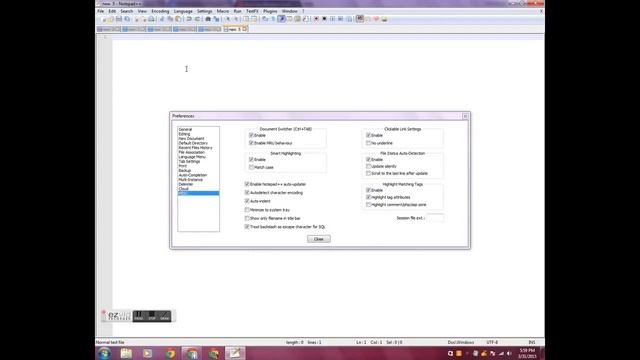Toggle Highlight tag attributes checkbox
640x360 pixels.
point(368,197)
